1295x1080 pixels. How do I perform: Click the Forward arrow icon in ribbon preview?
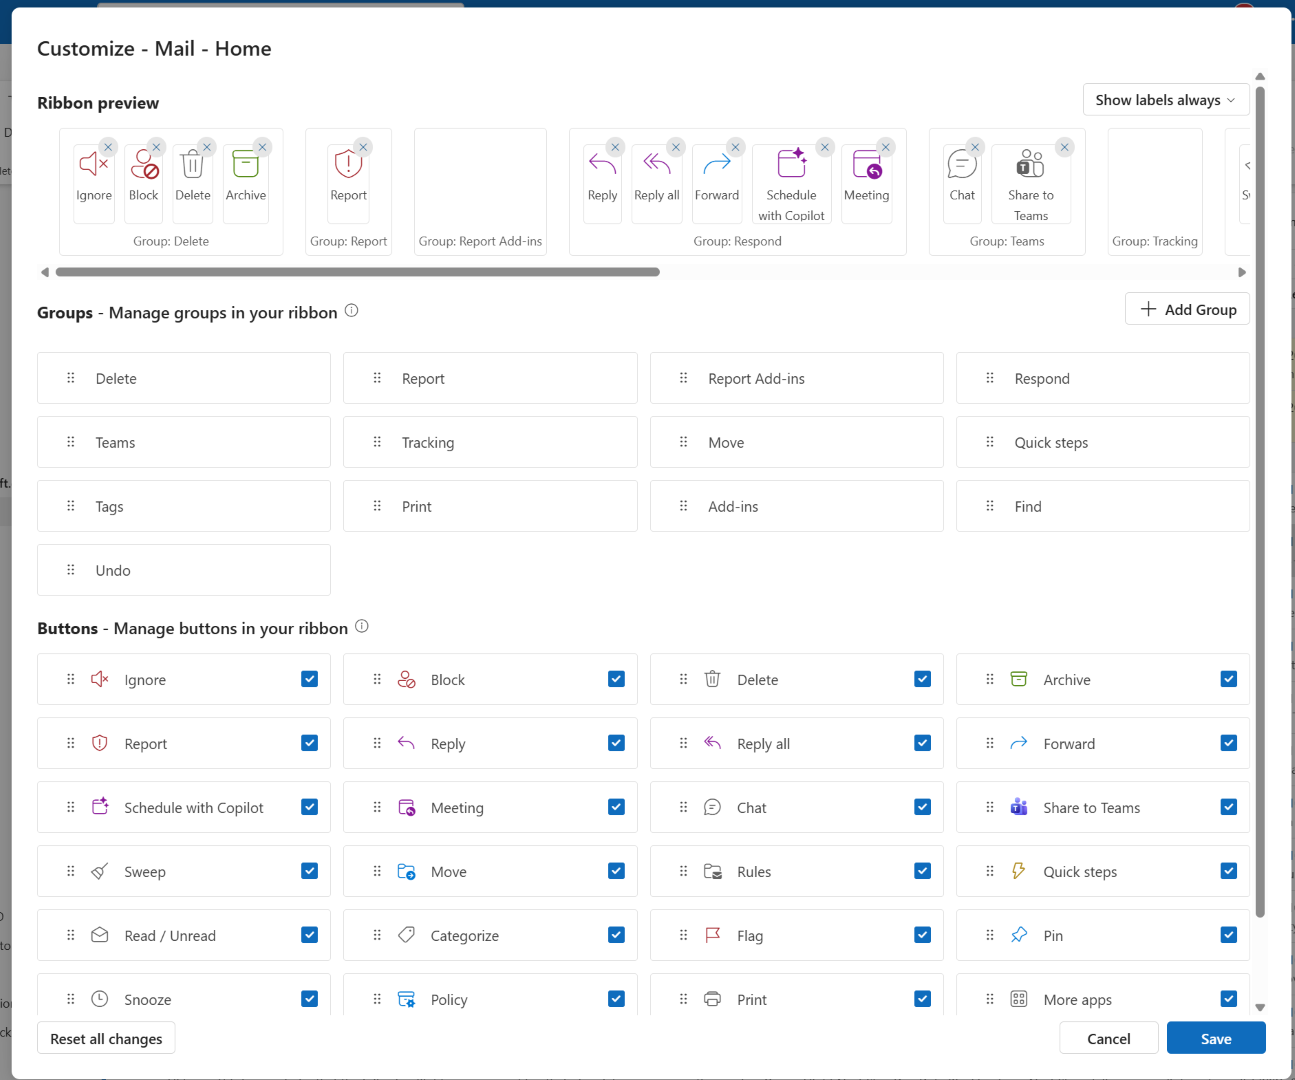click(x=717, y=164)
